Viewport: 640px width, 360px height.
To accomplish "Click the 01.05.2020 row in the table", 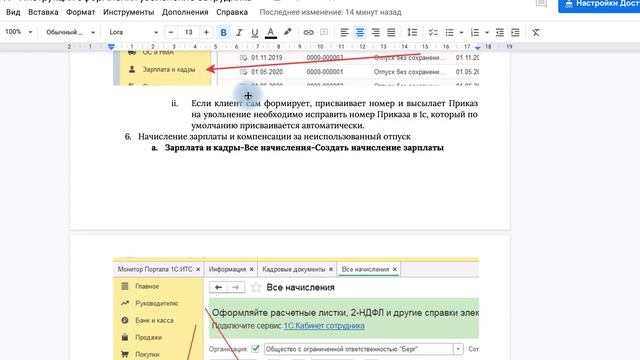I will point(348,72).
